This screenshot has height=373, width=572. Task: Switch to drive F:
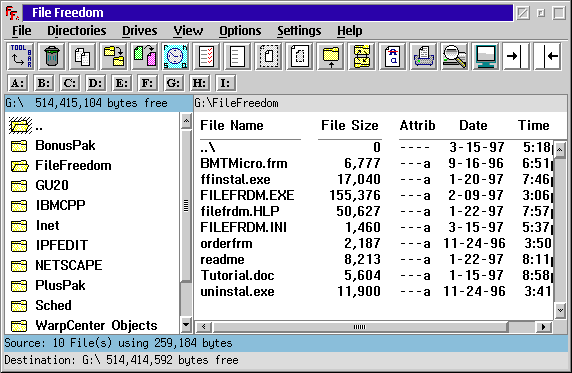tap(147, 83)
